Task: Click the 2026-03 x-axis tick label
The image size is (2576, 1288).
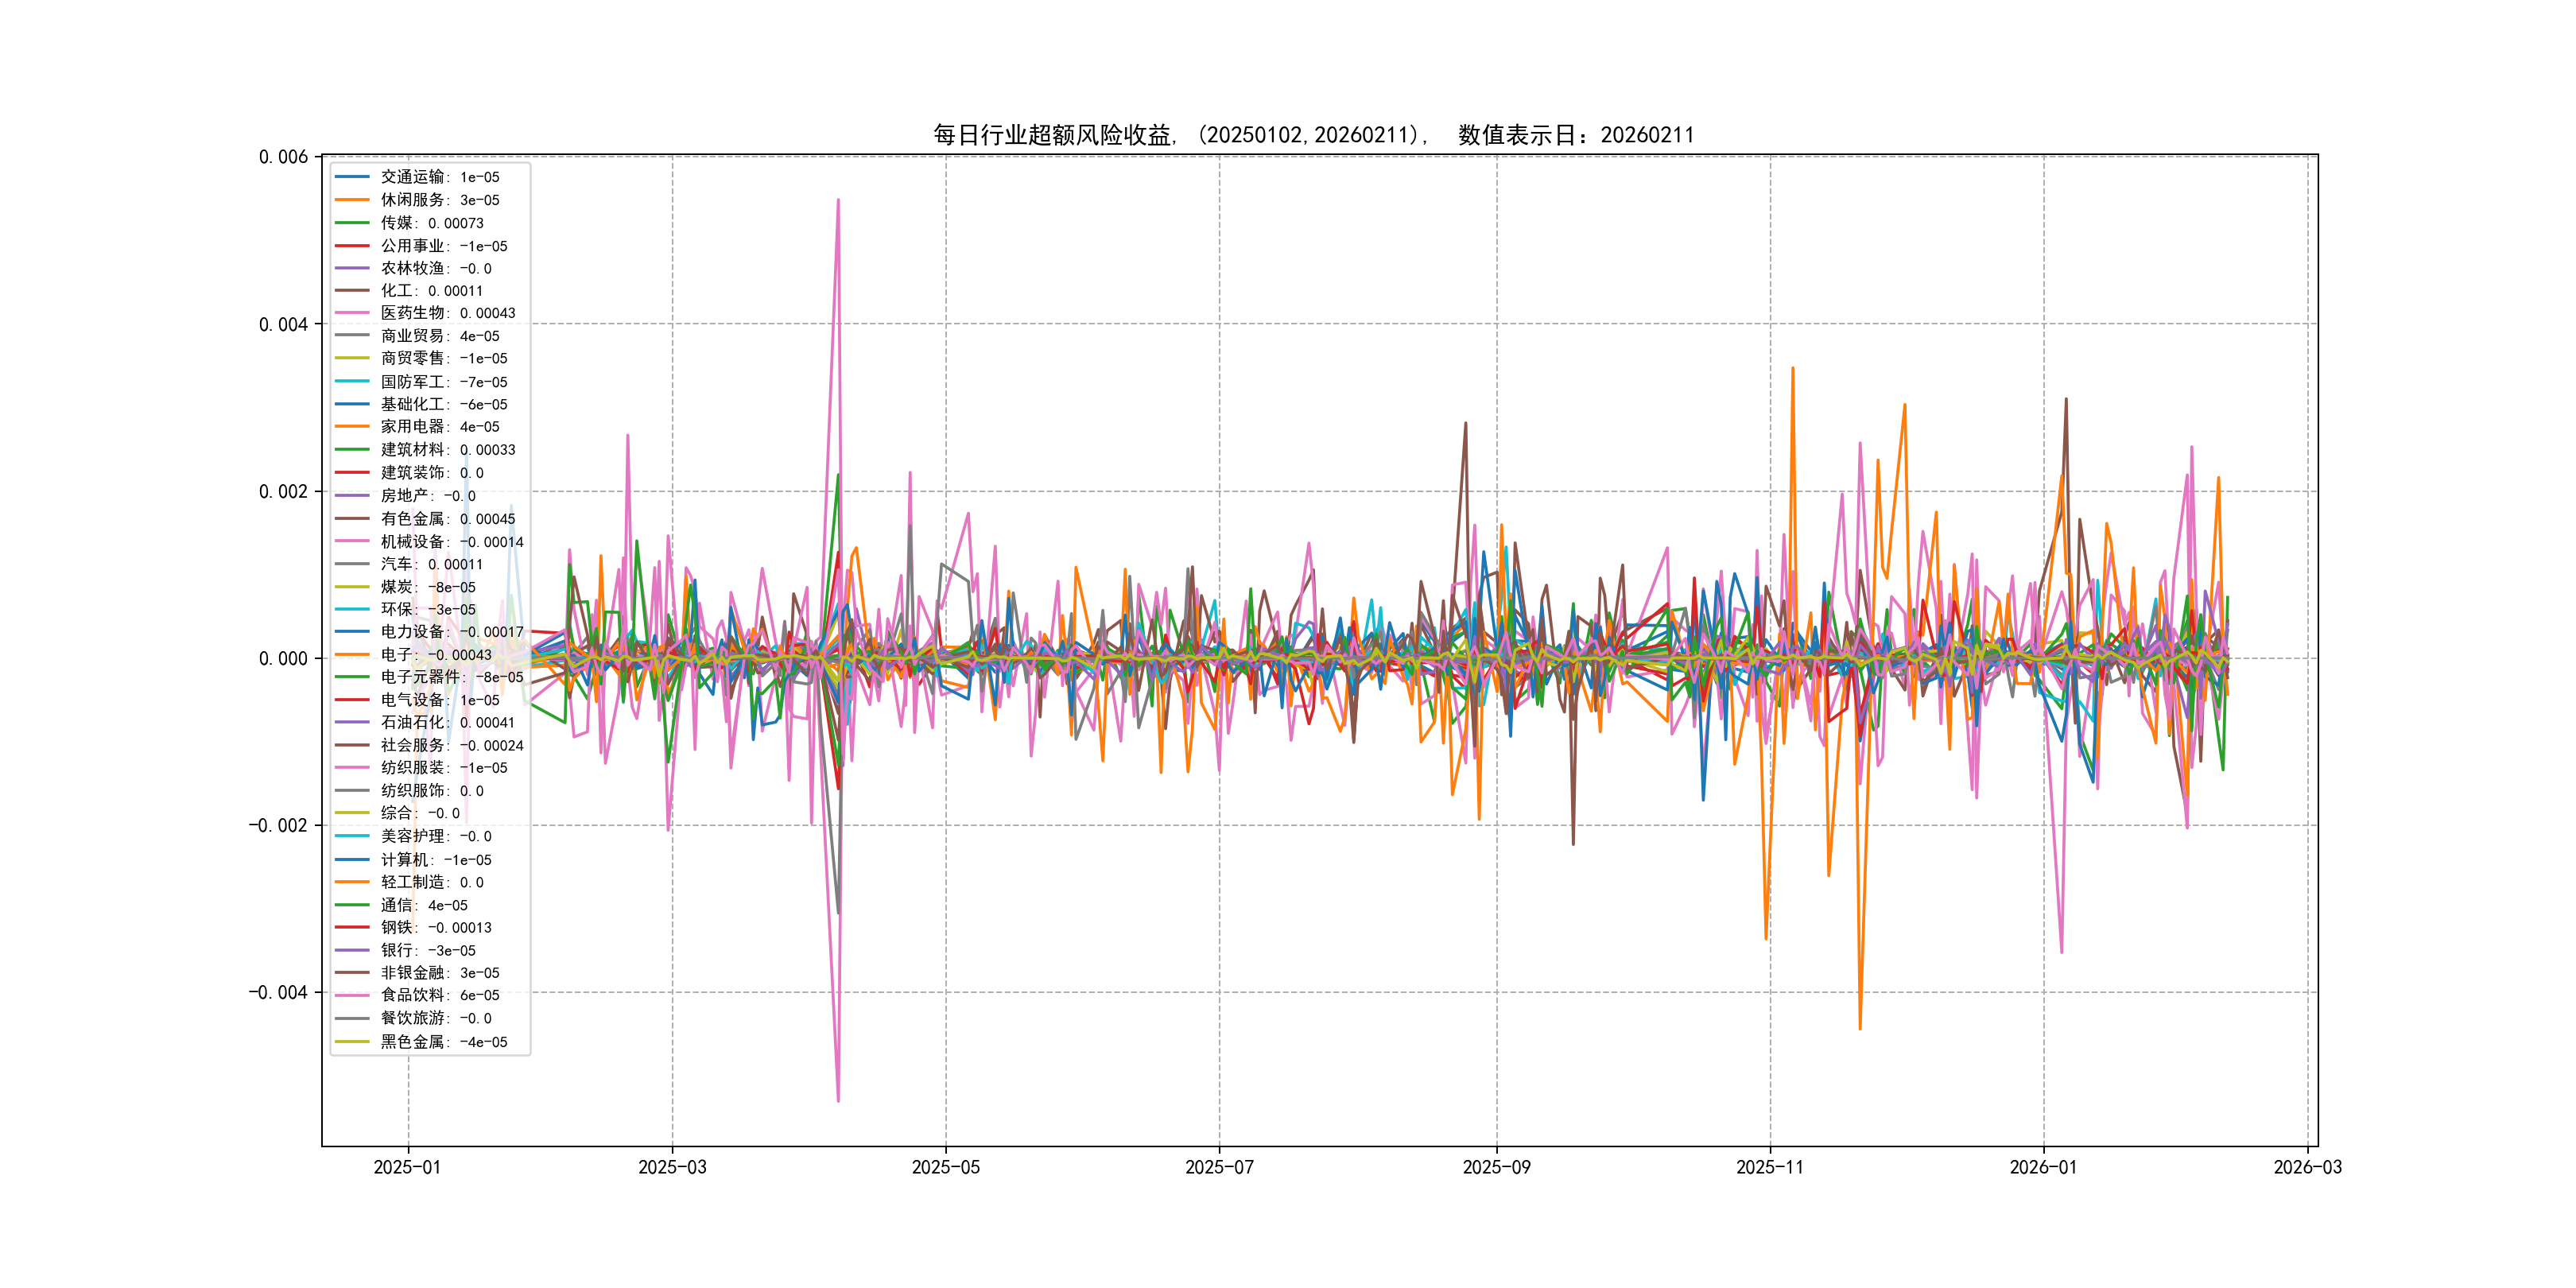Action: pos(2307,1167)
